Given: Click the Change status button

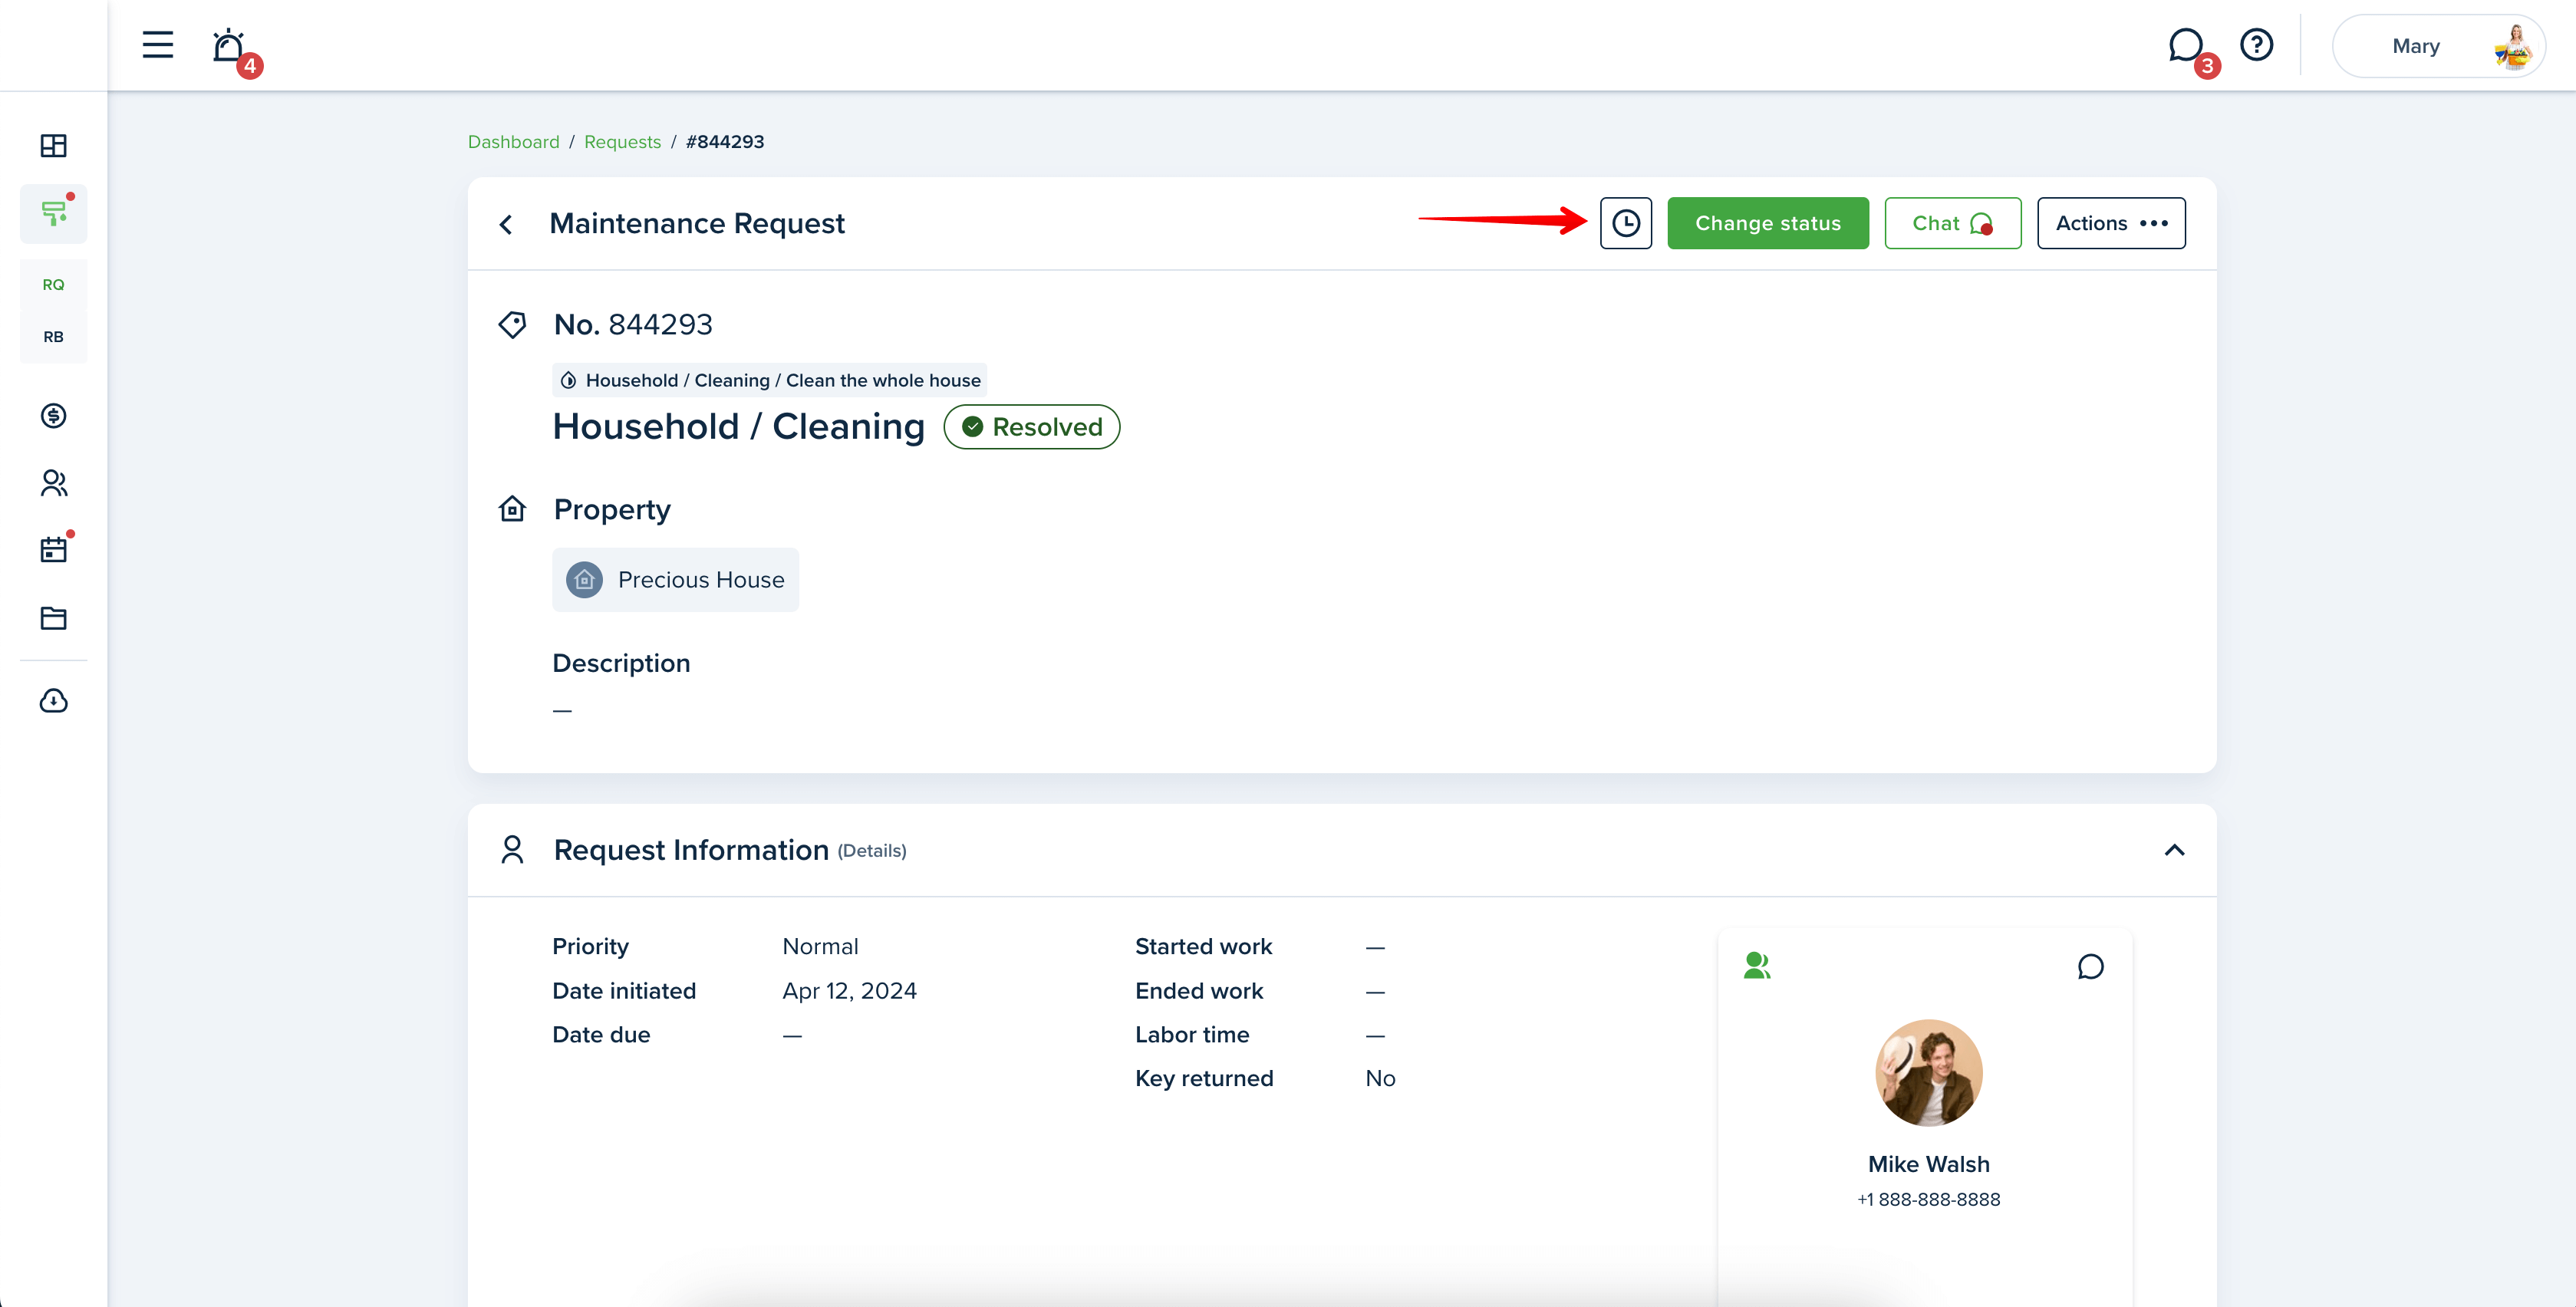Looking at the screenshot, I should 1768,223.
